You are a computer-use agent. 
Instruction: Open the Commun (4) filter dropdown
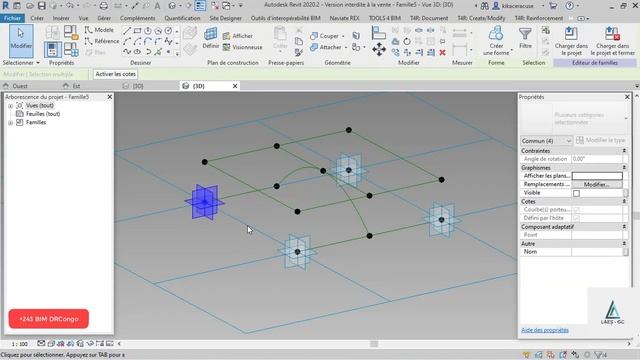point(546,141)
